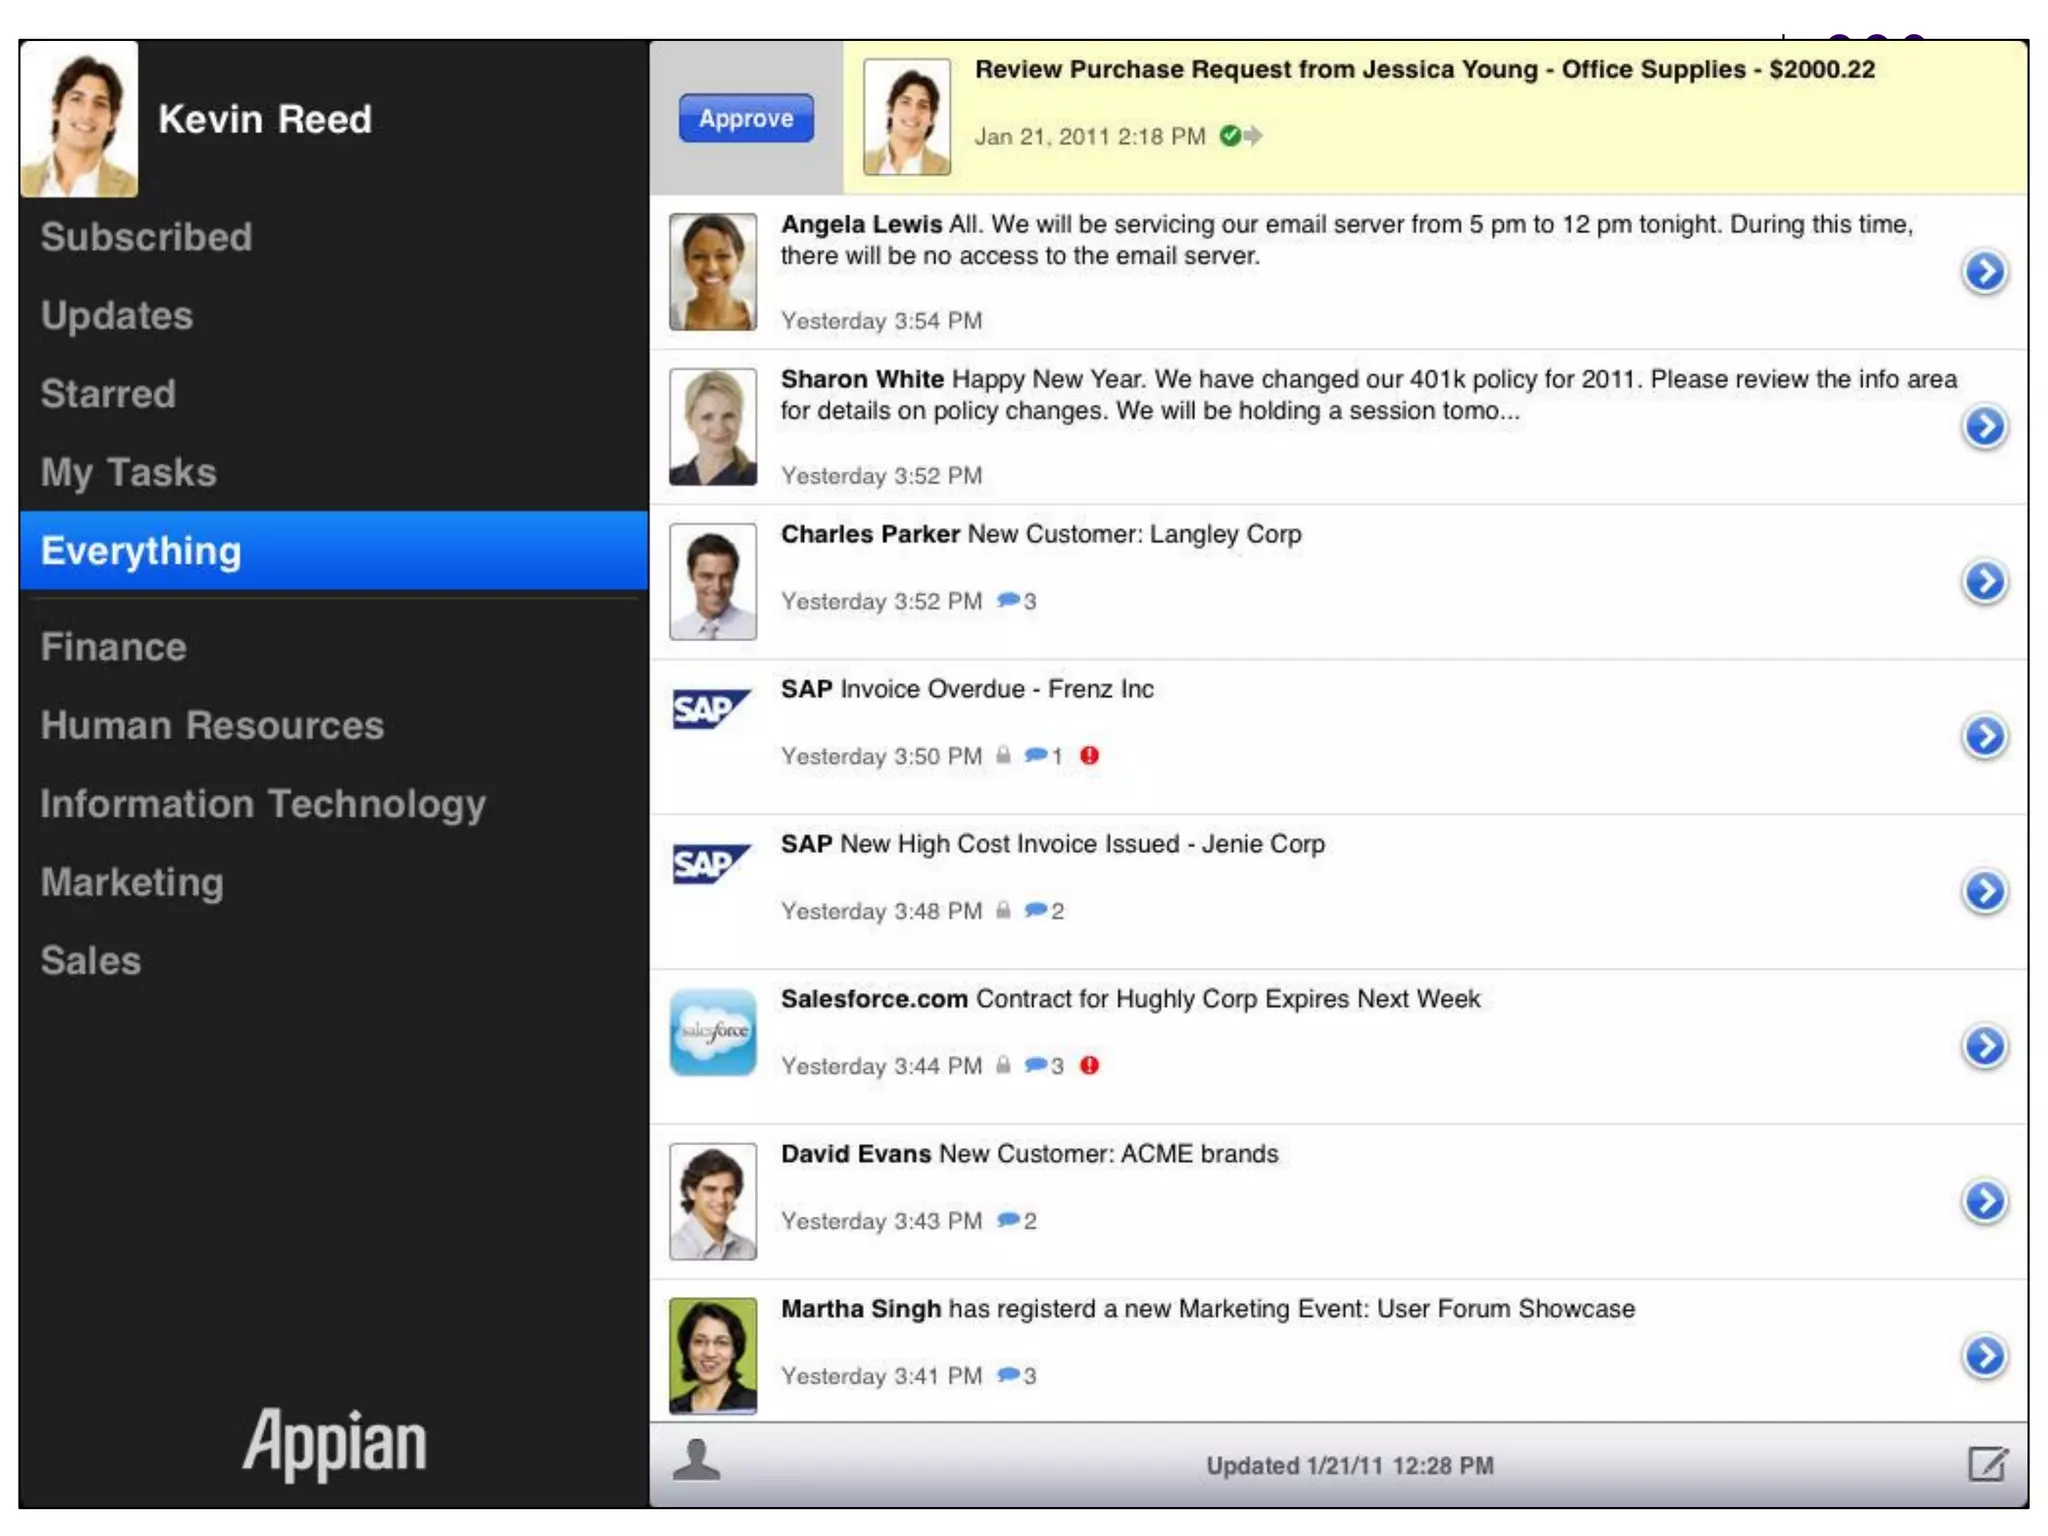Expand Sharon White's 401k policy post

pyautogui.click(x=1984, y=427)
